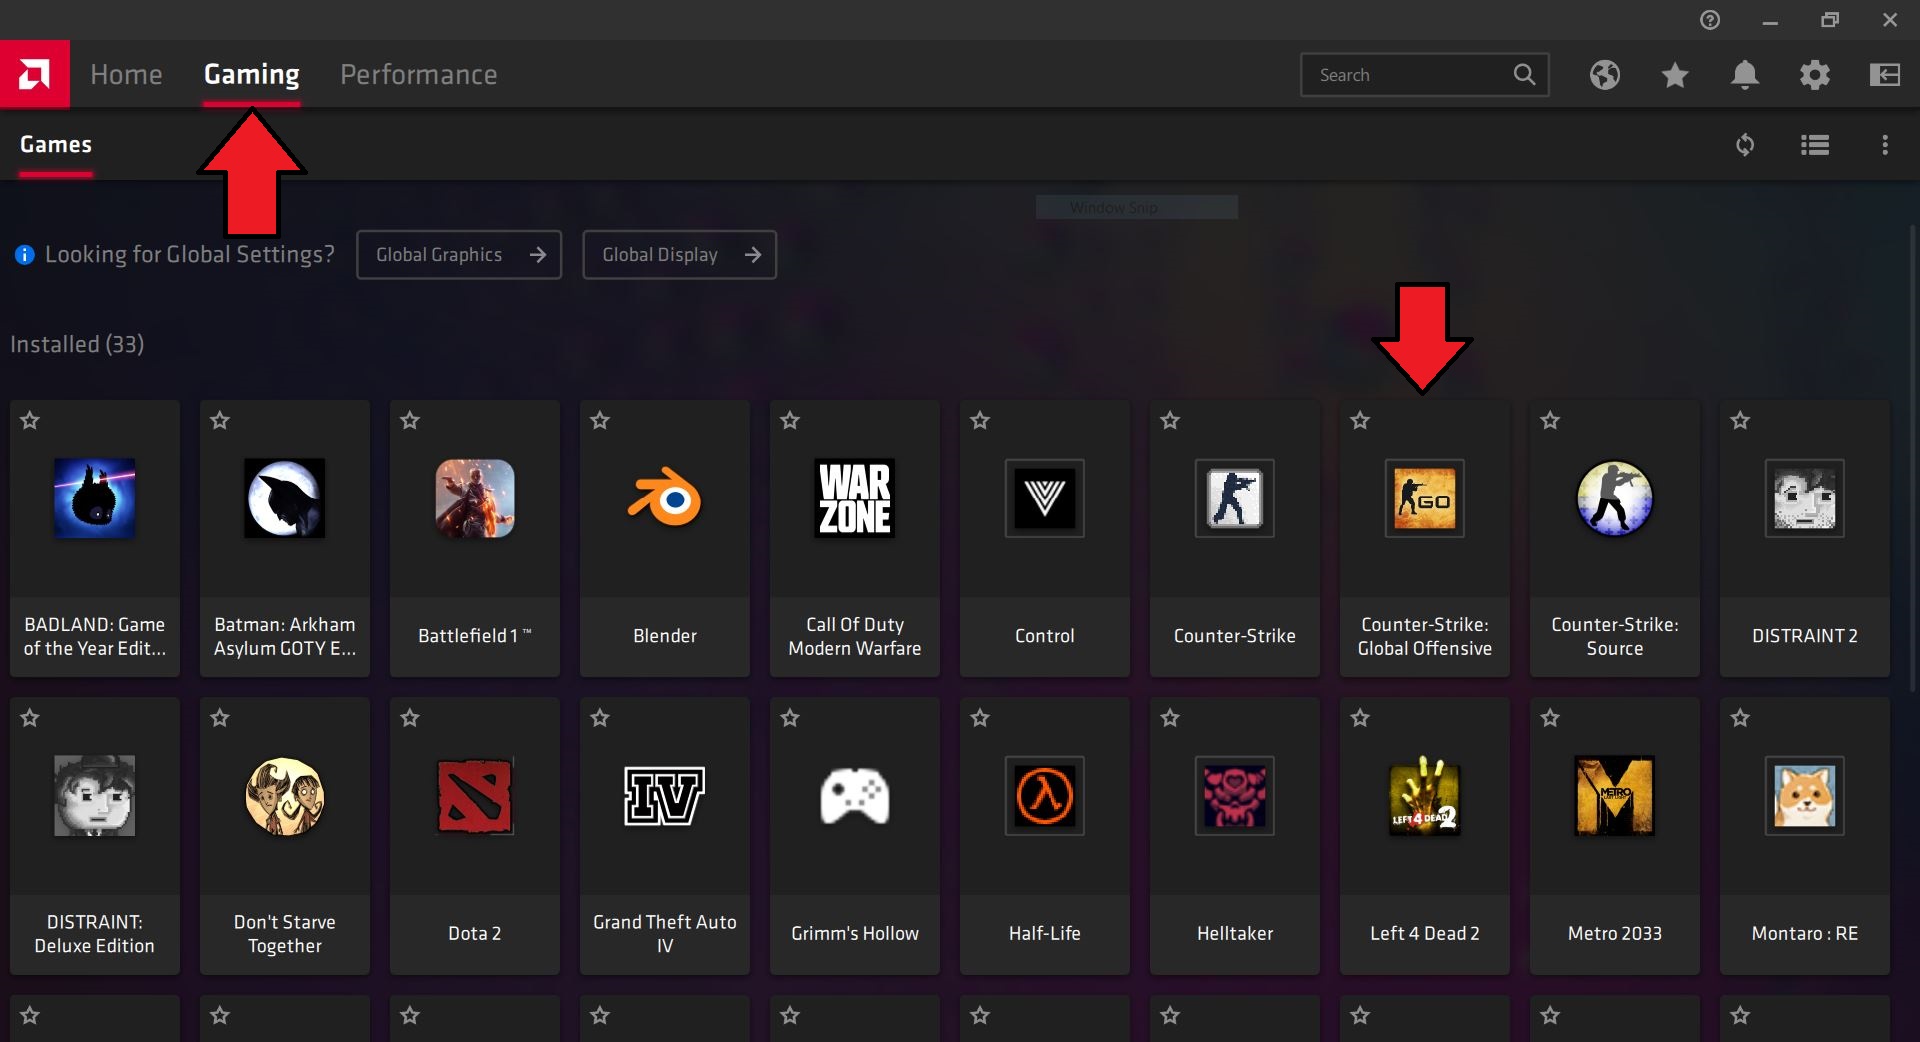
Task: Open the Batman: Arkham Asylum icon
Action: click(285, 498)
